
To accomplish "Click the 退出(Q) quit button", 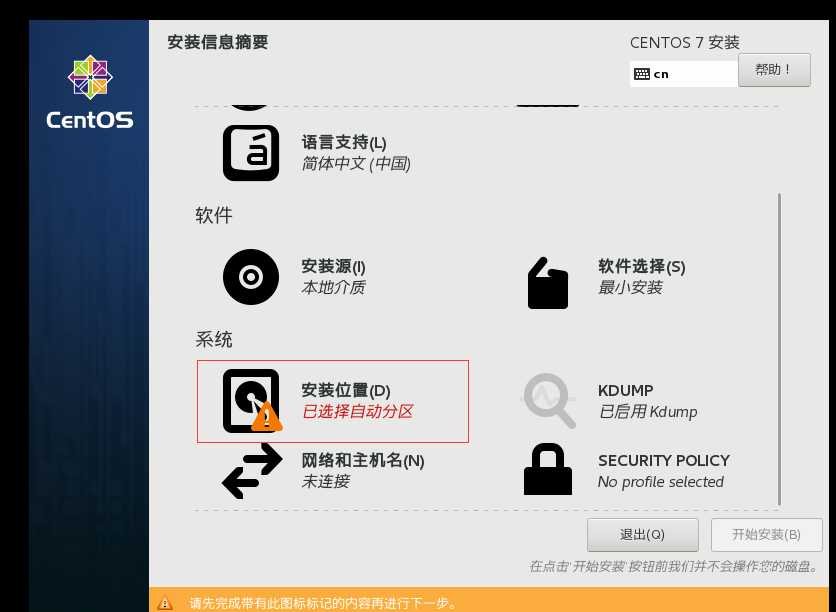I will tap(642, 535).
